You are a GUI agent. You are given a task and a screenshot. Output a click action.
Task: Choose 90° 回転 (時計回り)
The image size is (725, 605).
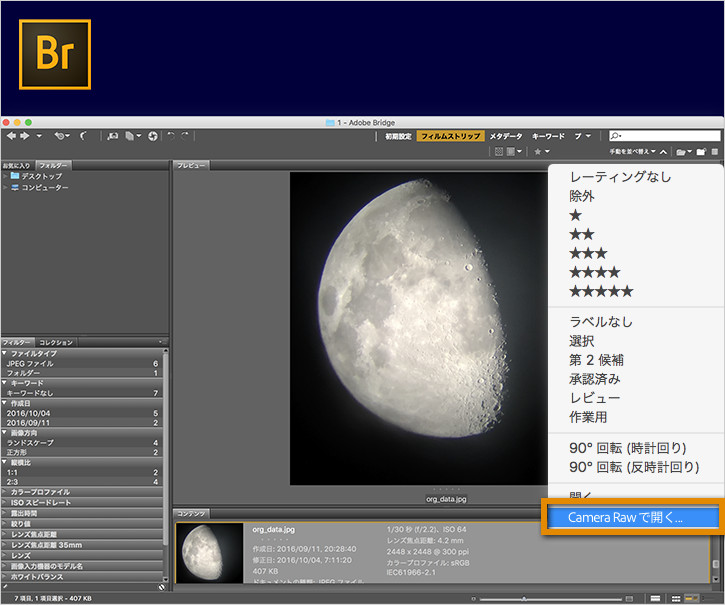[627, 448]
